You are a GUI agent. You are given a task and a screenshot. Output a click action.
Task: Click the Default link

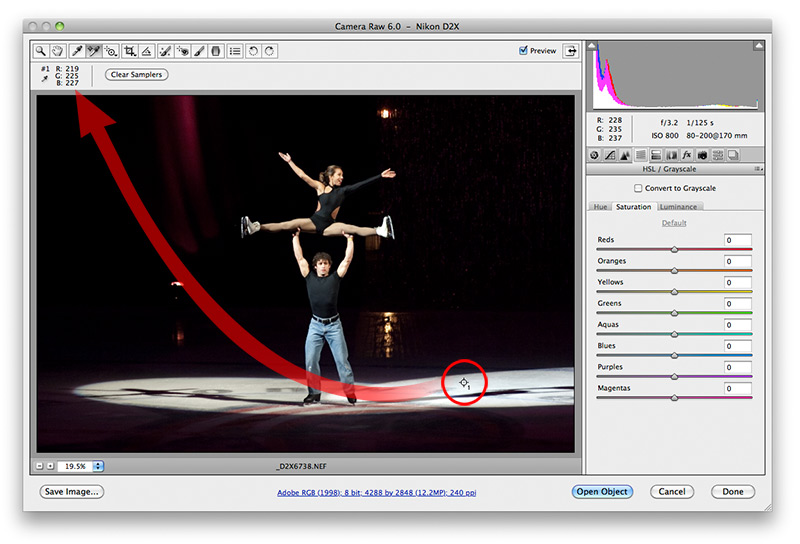pos(674,223)
